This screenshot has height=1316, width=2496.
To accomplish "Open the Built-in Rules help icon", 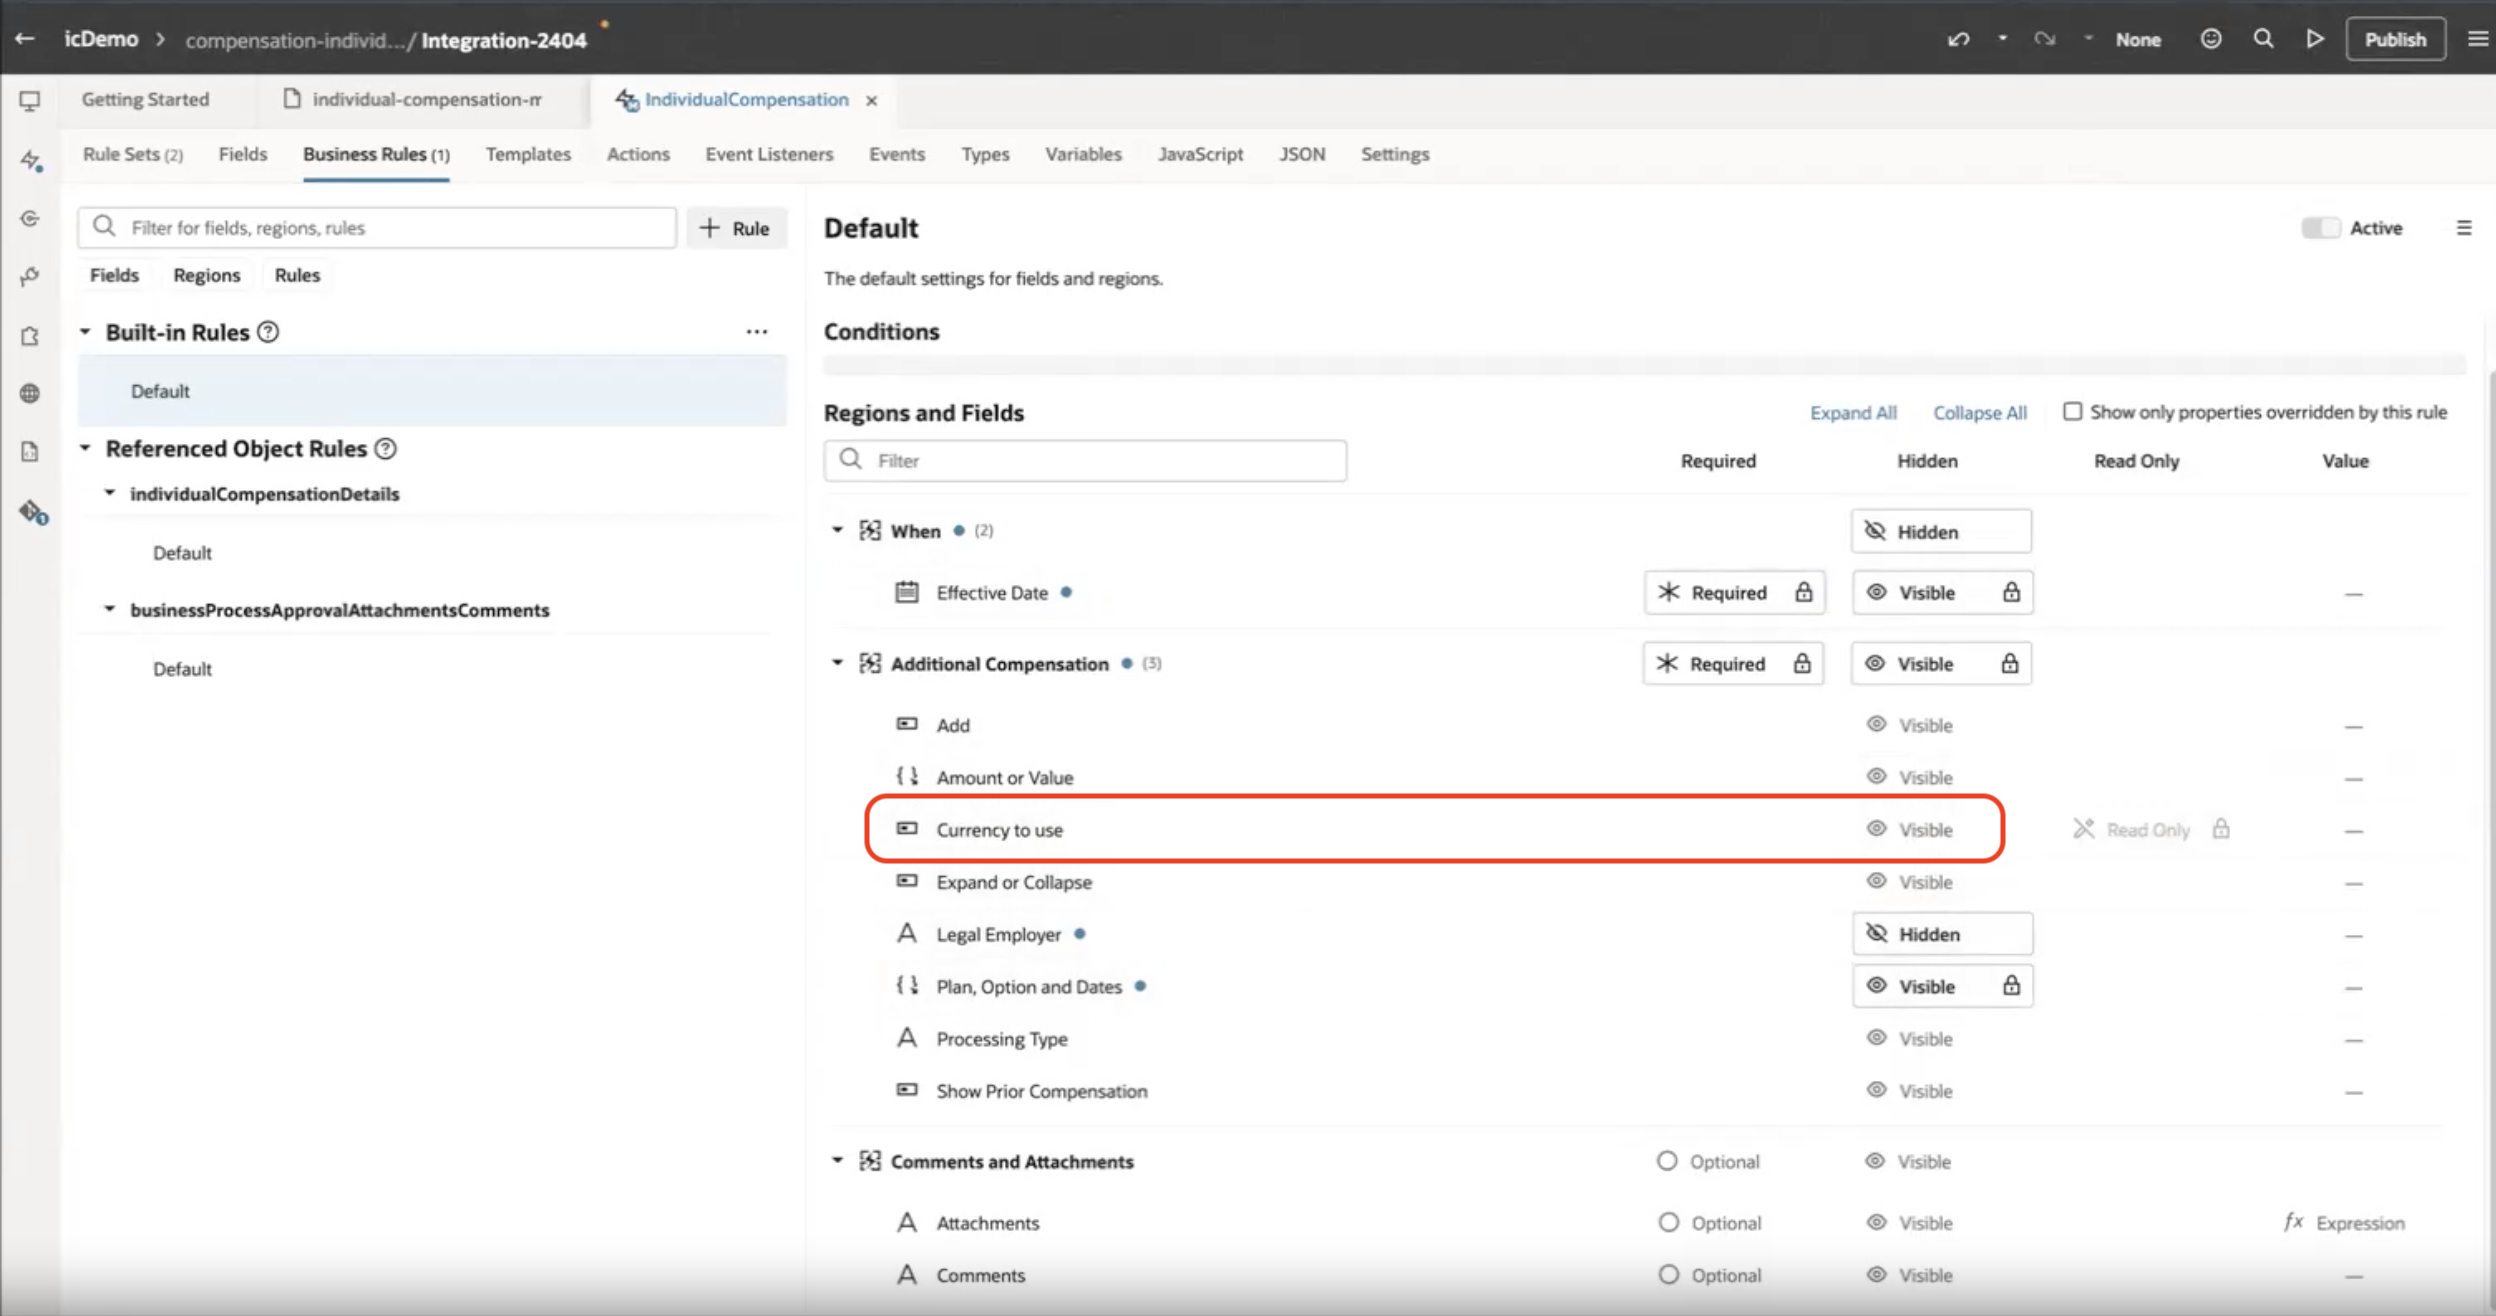I will (268, 332).
